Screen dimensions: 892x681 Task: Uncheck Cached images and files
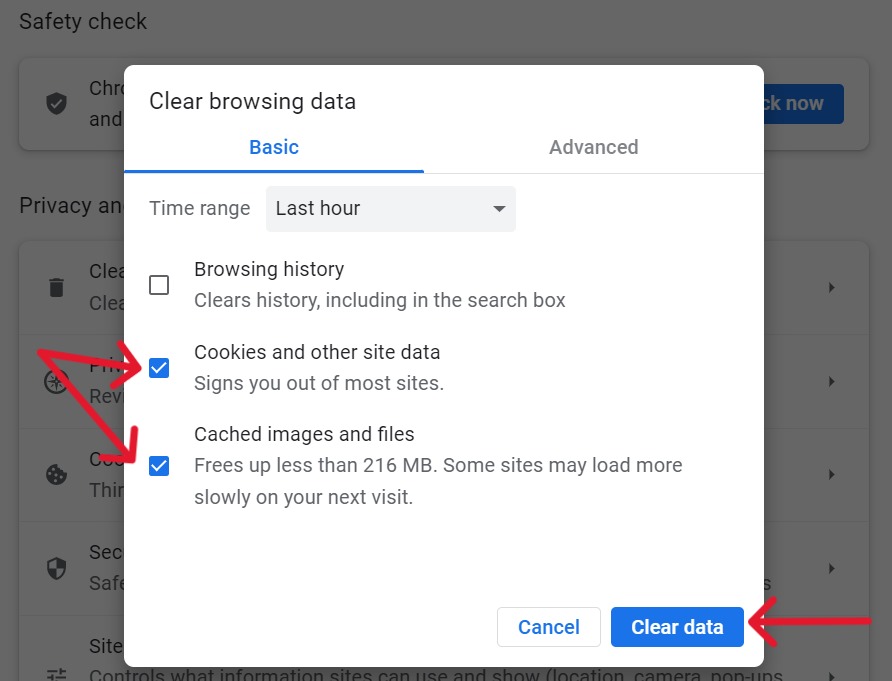coord(159,465)
